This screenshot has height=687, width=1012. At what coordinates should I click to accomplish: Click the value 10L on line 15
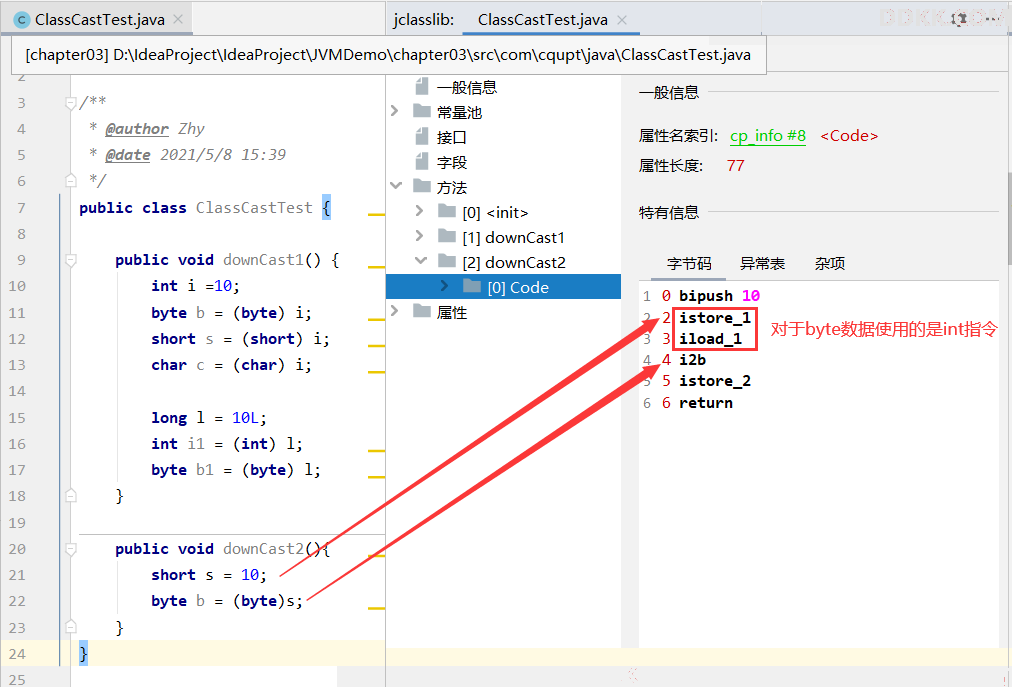tap(245, 418)
